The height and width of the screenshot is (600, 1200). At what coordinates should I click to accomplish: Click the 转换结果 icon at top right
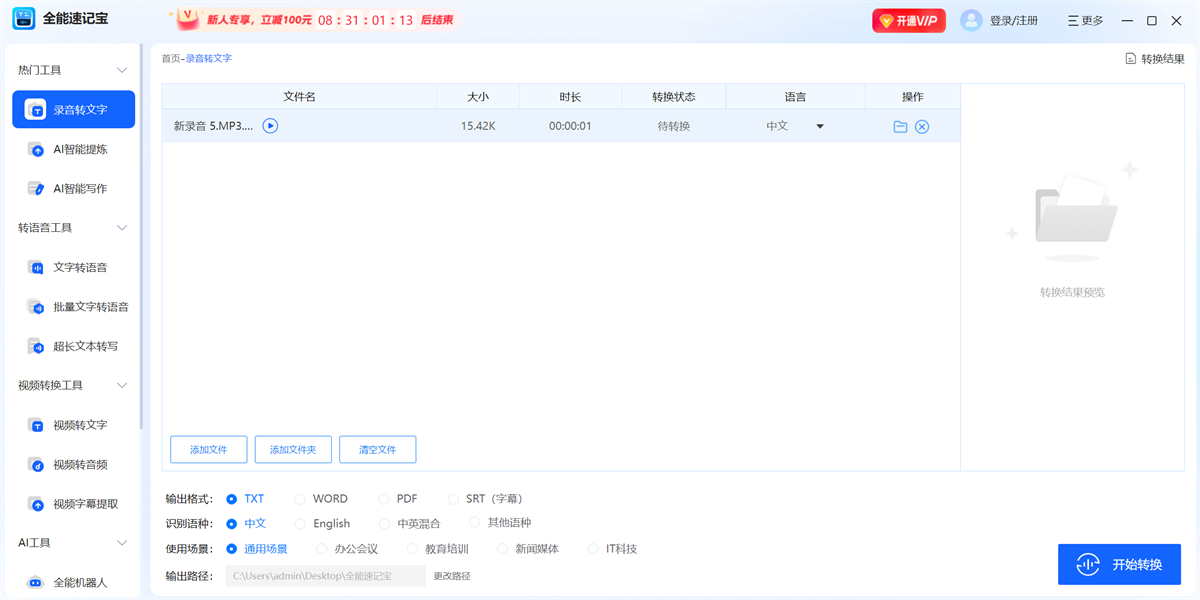(x=1131, y=59)
